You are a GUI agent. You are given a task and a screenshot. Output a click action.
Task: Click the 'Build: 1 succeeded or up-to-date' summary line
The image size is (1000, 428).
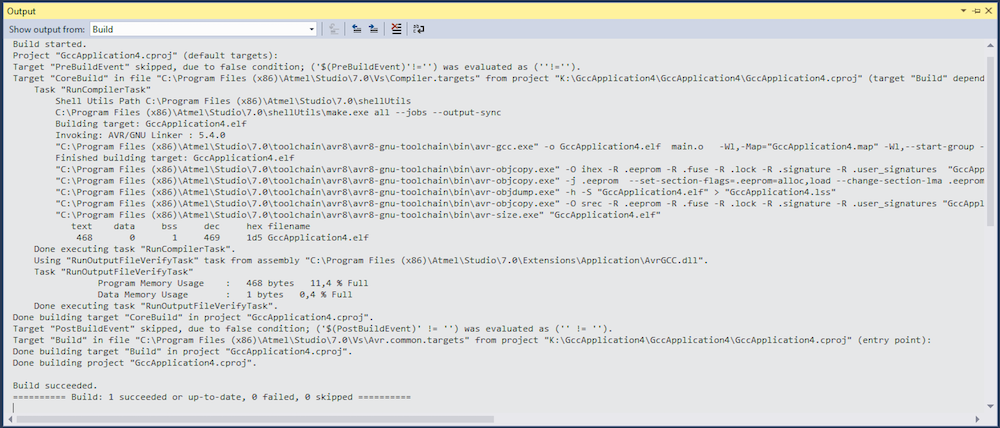tap(212, 397)
